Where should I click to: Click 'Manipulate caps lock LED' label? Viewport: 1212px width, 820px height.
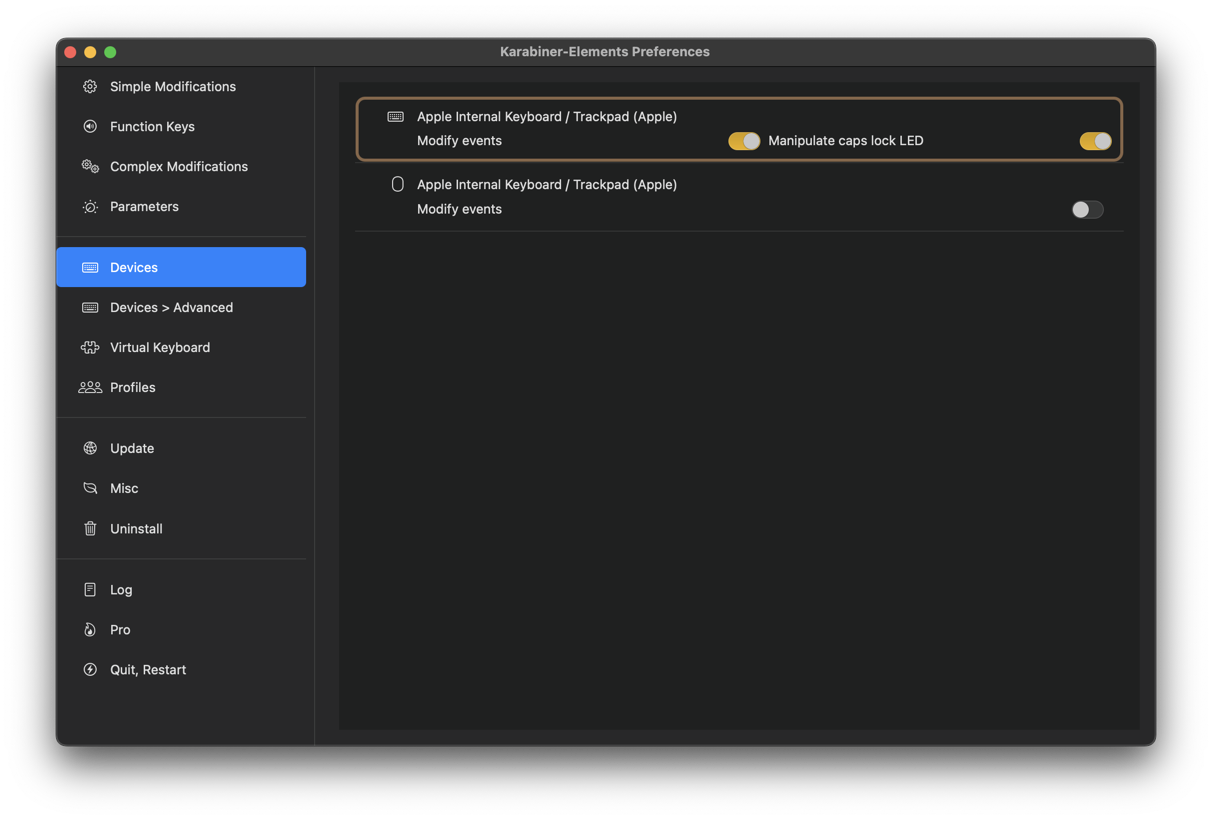[846, 141]
